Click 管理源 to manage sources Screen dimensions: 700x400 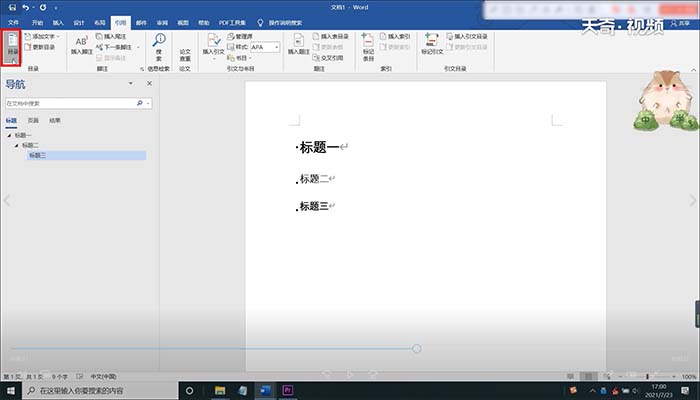pyautogui.click(x=240, y=36)
